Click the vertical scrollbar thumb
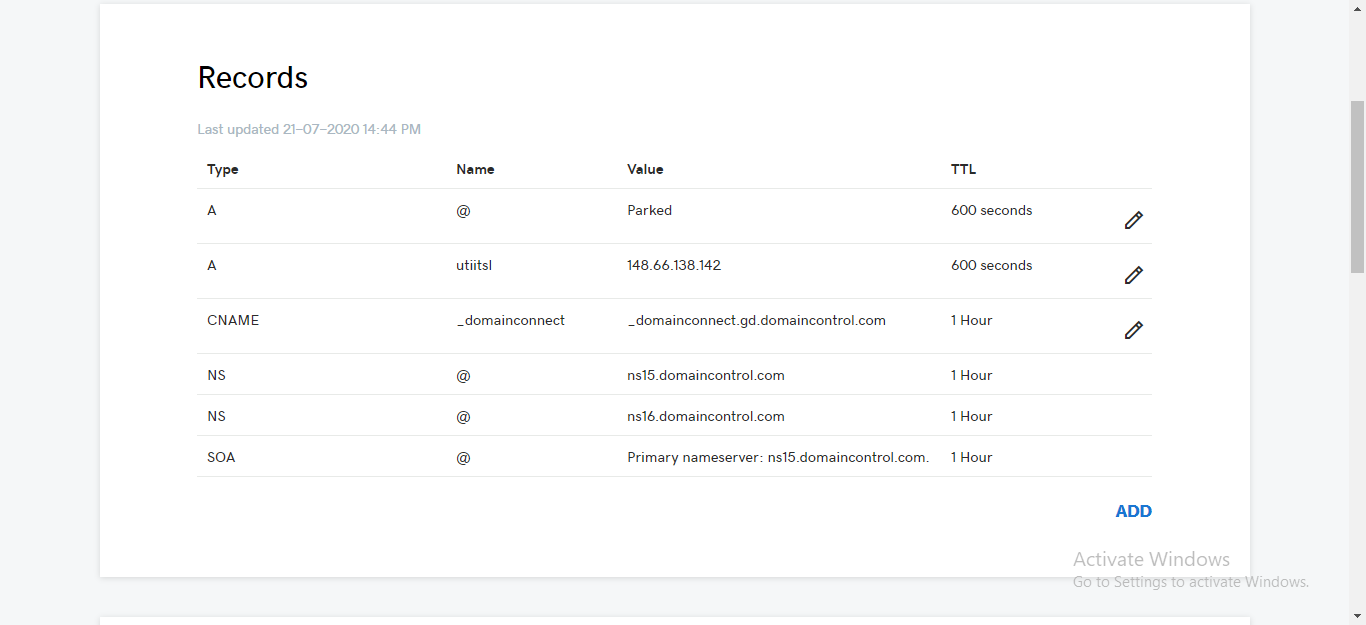The height and width of the screenshot is (625, 1366). 1357,186
